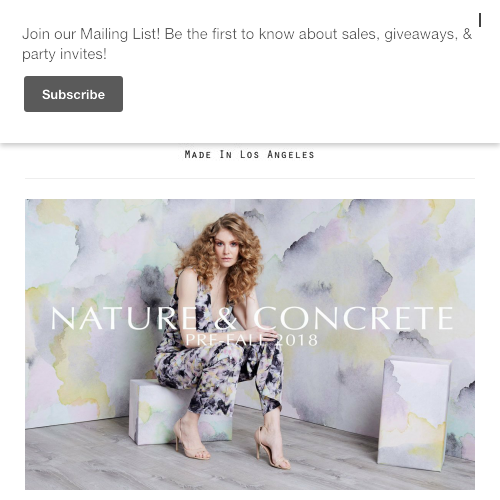
Task: Click the 'Join our Mailing List!' message text
Action: [91, 34]
